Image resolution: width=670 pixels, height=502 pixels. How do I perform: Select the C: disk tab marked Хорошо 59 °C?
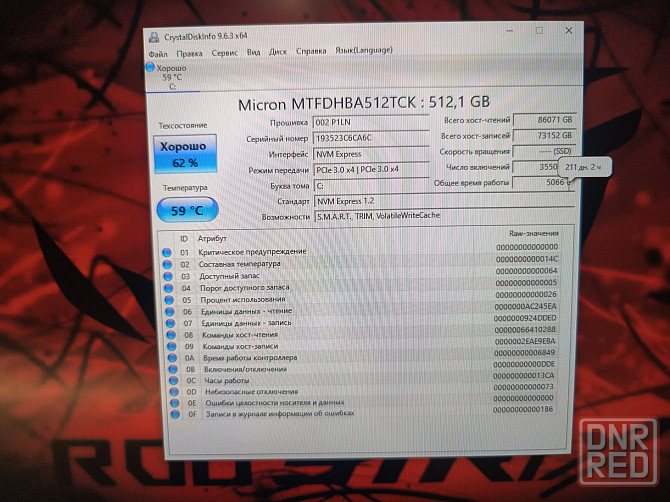(172, 77)
